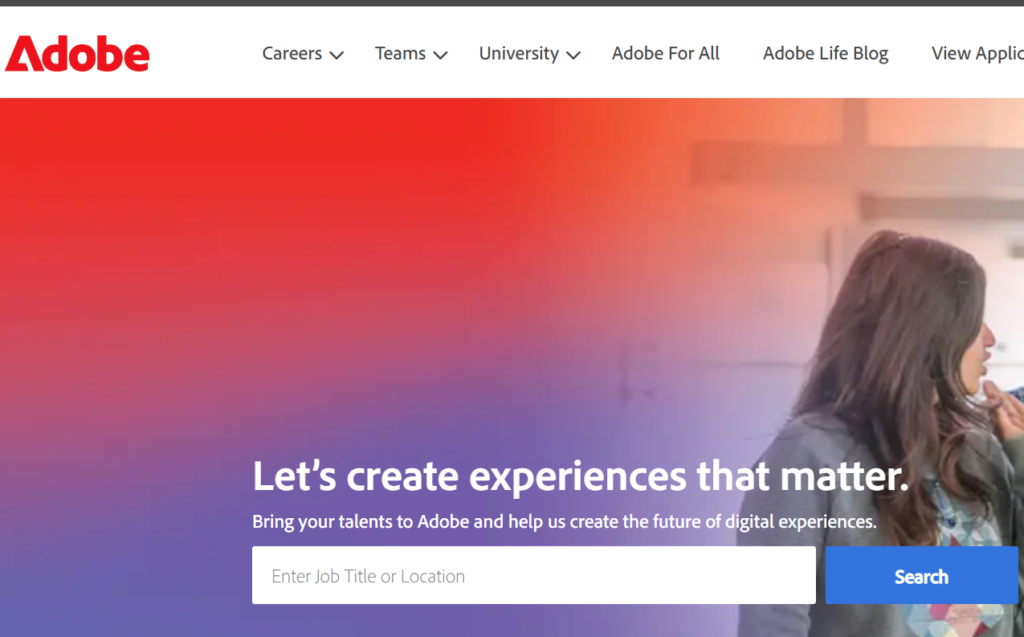Focus the Enter Job Title or Location field
Image resolution: width=1024 pixels, height=637 pixels.
pyautogui.click(x=534, y=575)
